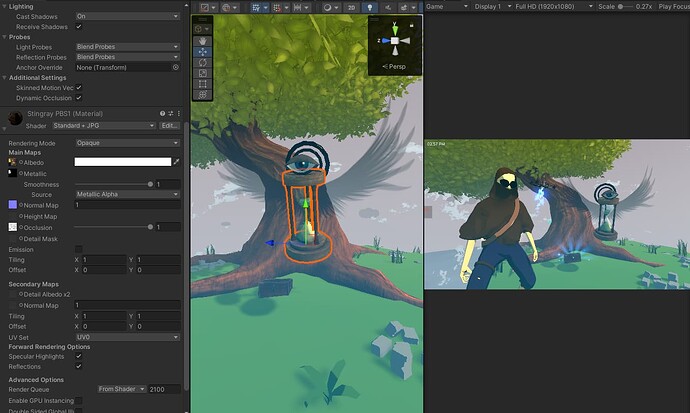Click the scene gizmo green Y axis cone
The width and height of the screenshot is (690, 413).
(x=395, y=29)
